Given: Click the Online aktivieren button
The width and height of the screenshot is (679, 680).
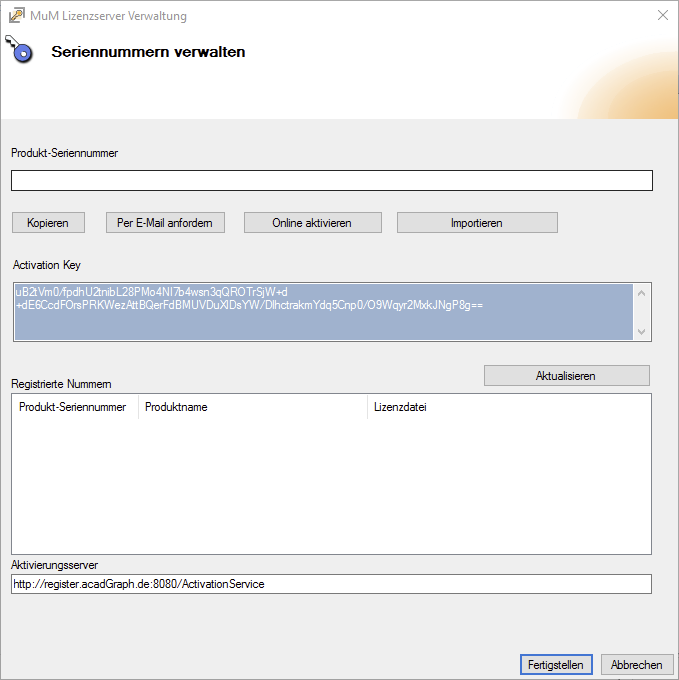Looking at the screenshot, I should (312, 223).
